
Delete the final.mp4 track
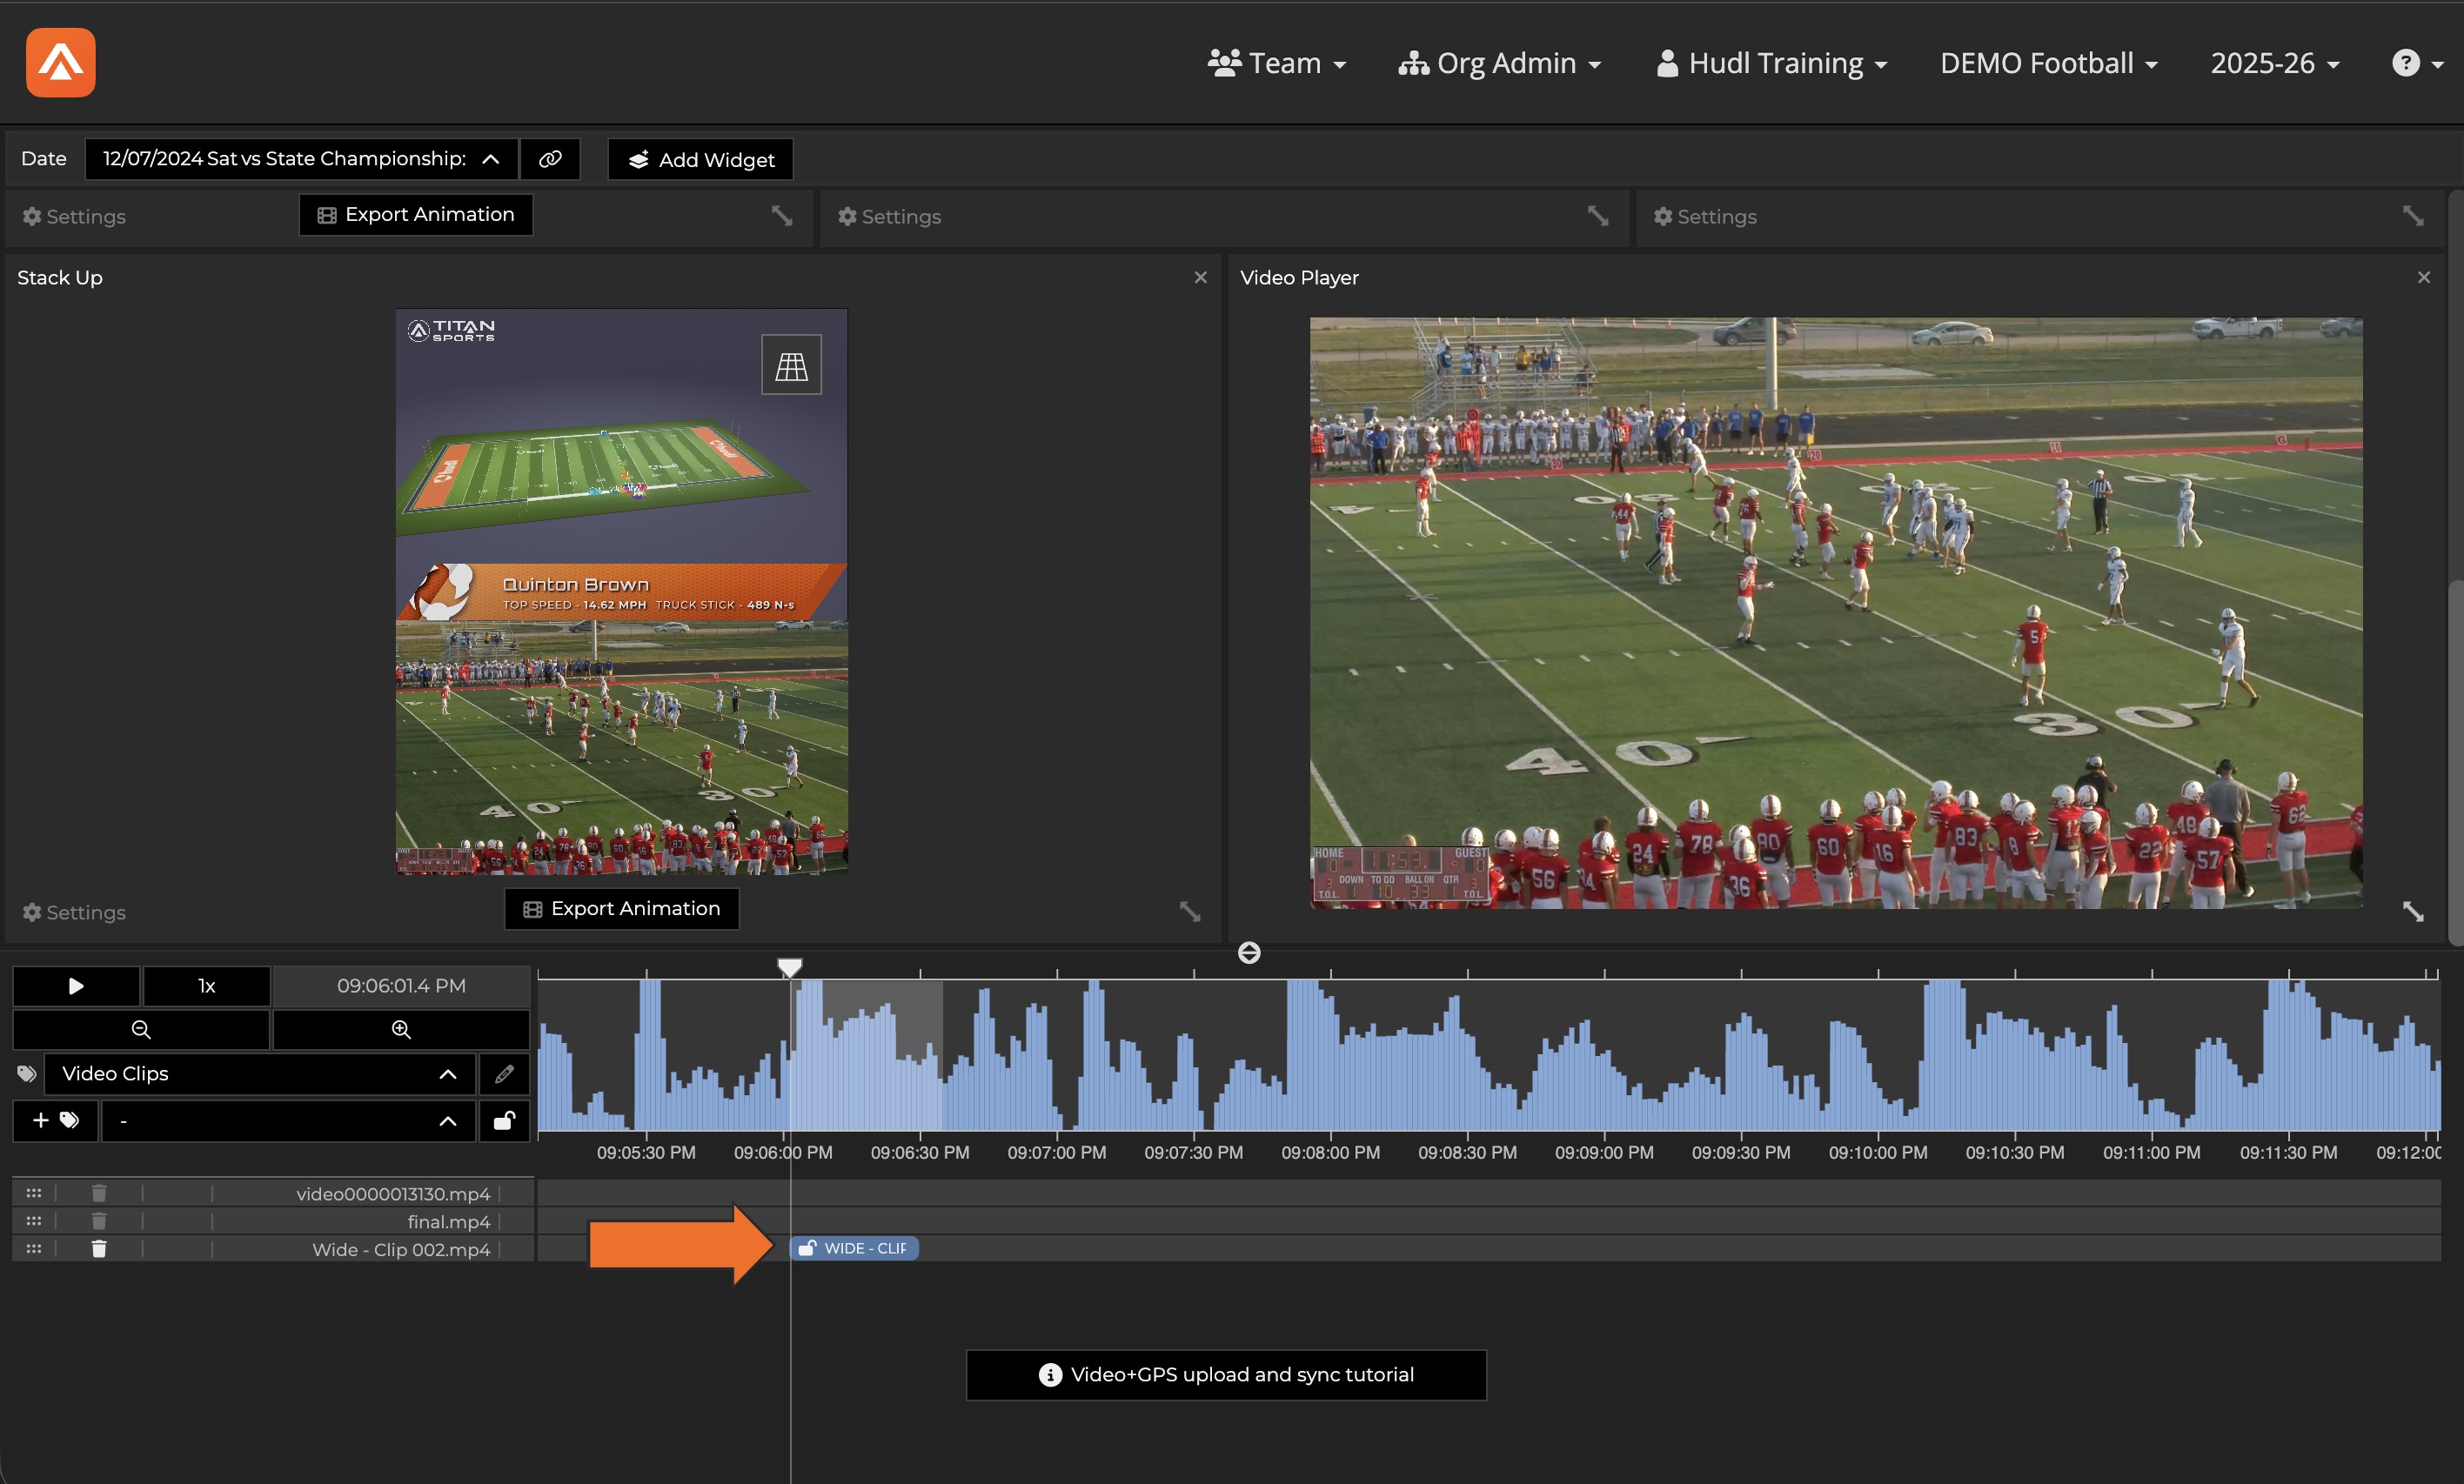(x=99, y=1221)
